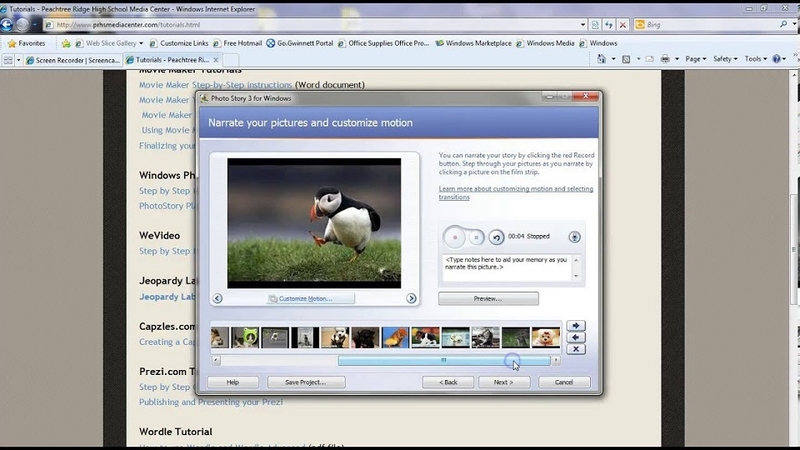This screenshot has width=800, height=450.
Task: Click the Next button in Photo Story
Action: pyautogui.click(x=504, y=382)
